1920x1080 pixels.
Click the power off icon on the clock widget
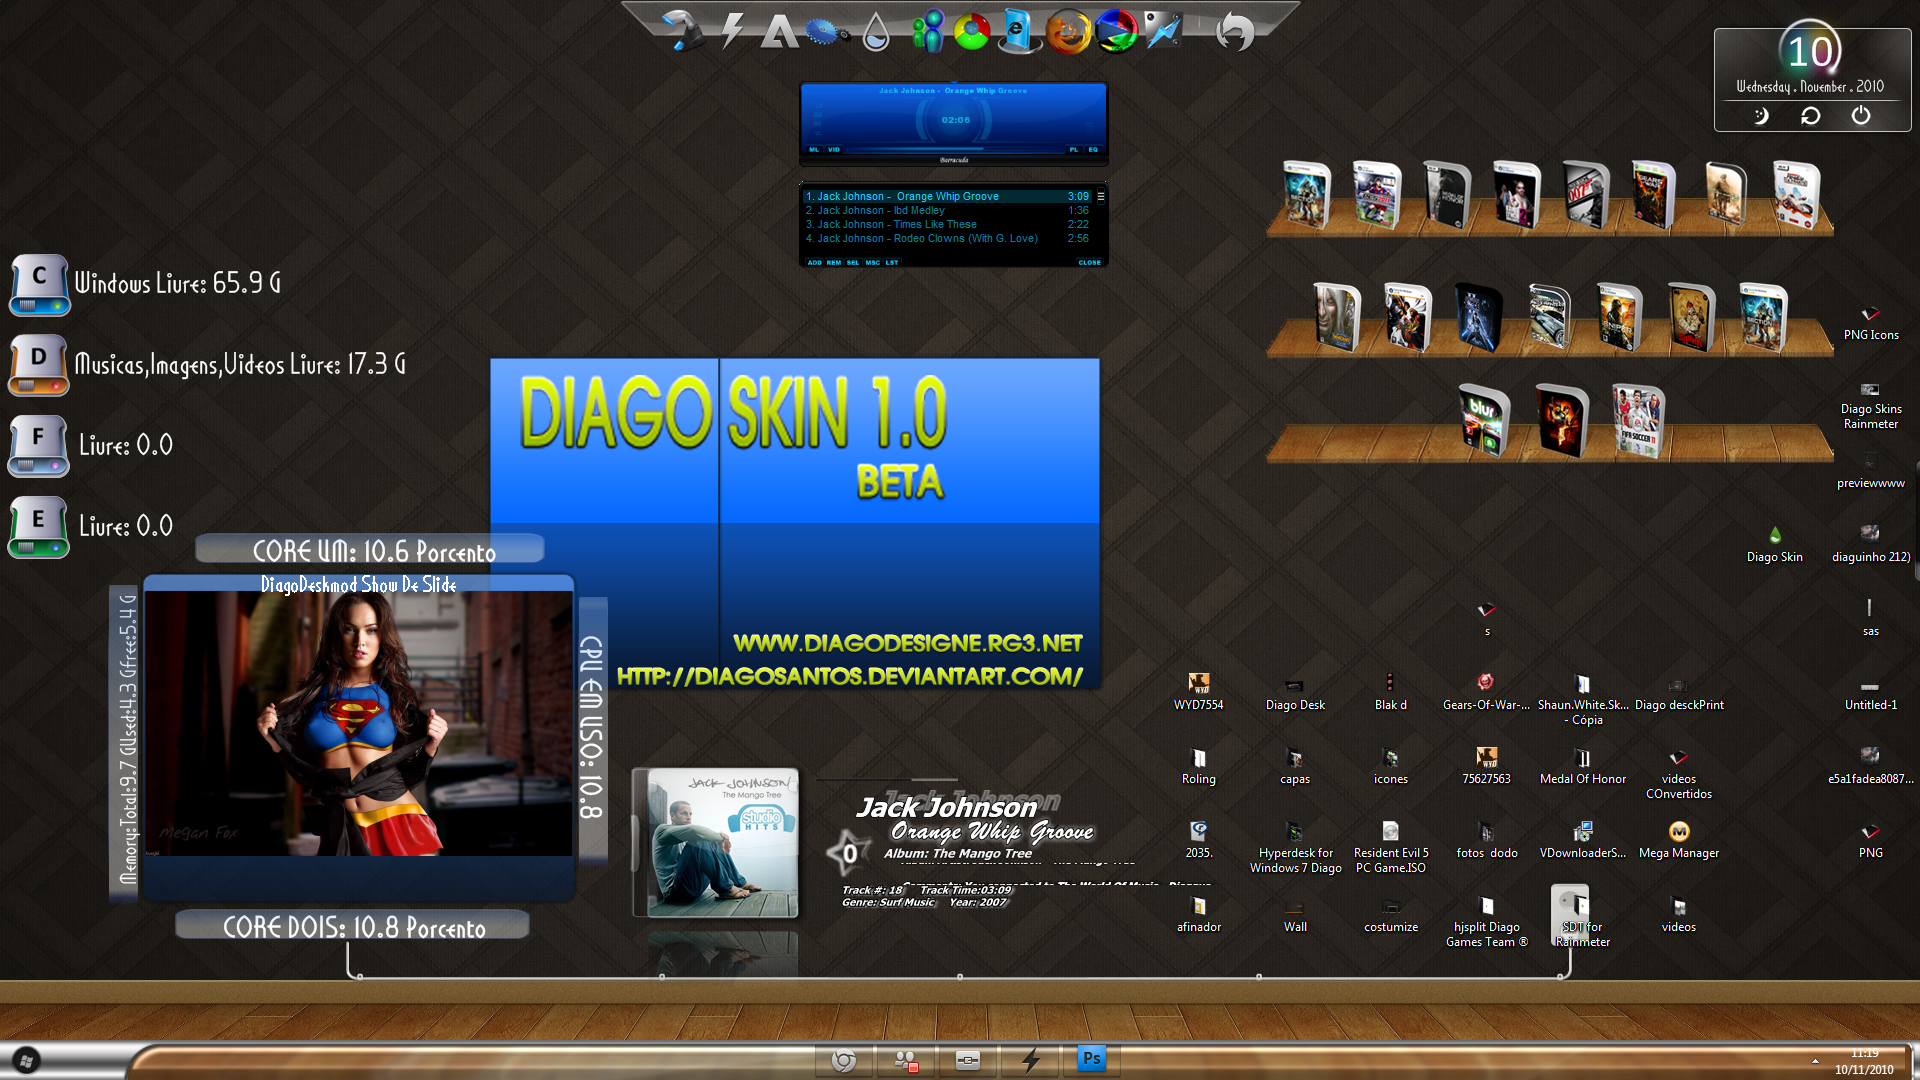pyautogui.click(x=1861, y=115)
